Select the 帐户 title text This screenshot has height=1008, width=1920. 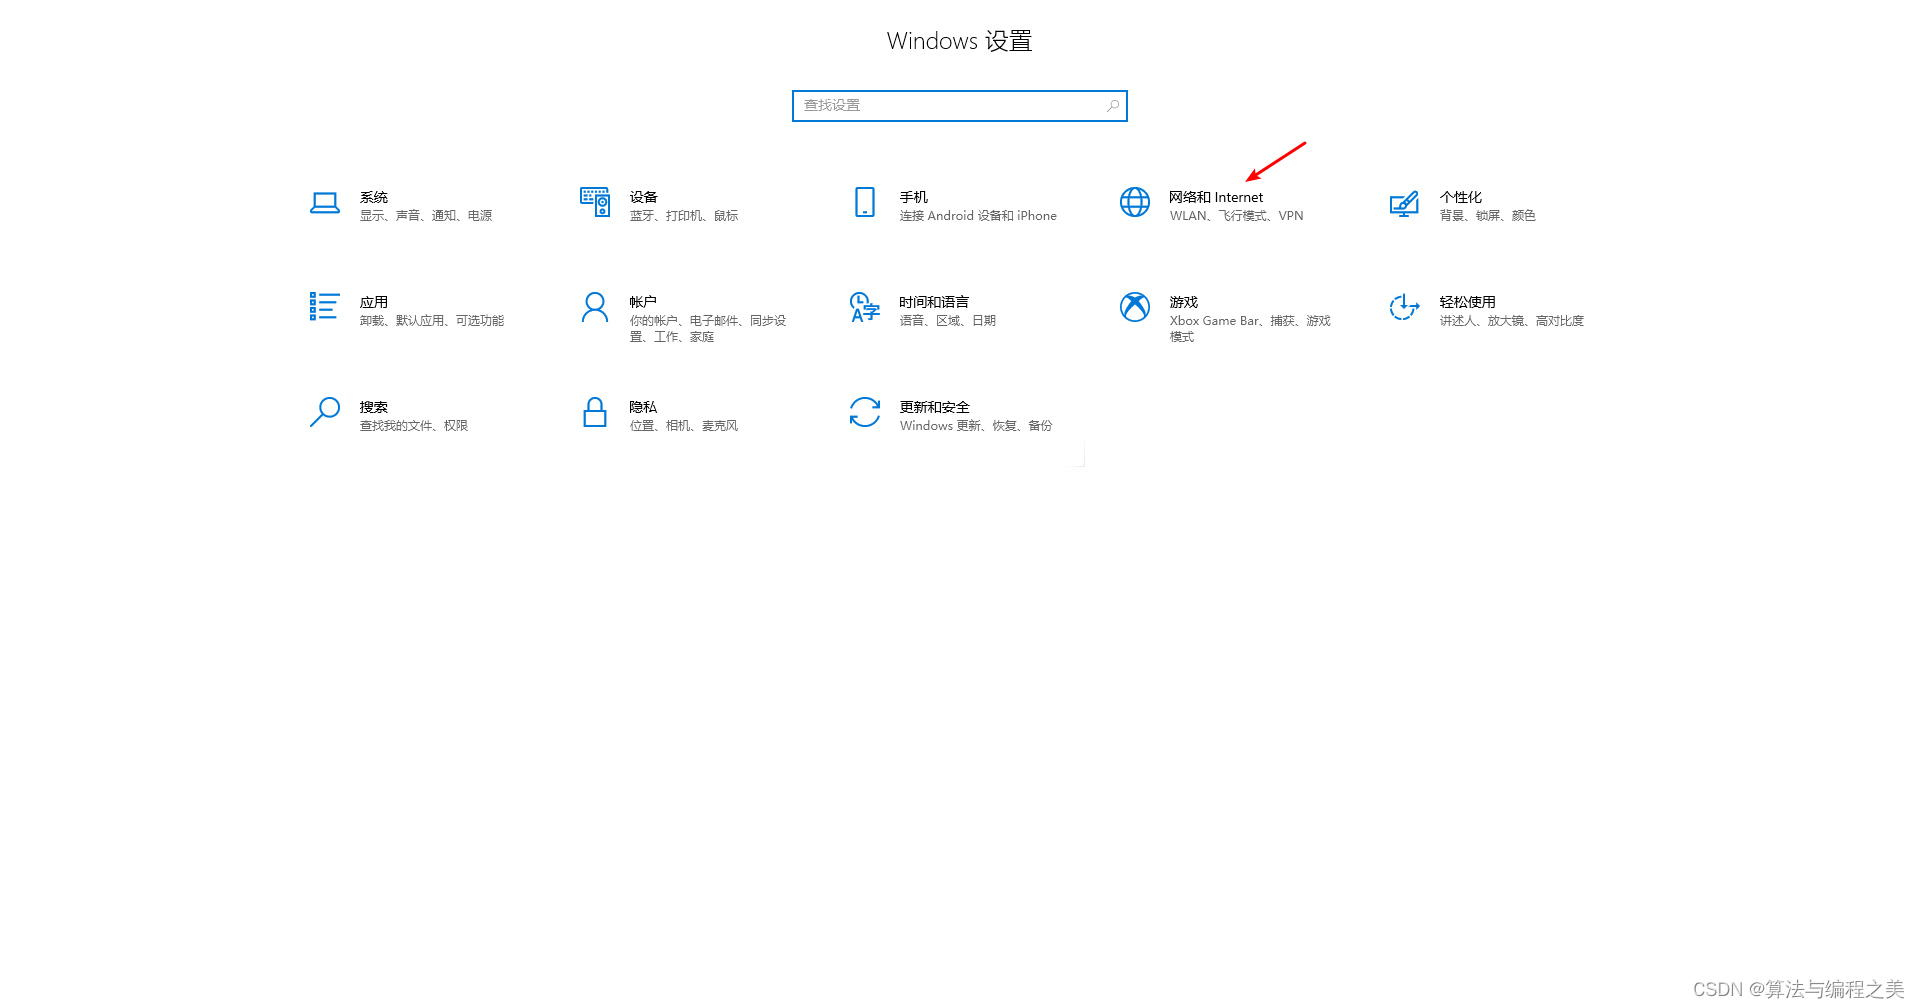click(643, 302)
